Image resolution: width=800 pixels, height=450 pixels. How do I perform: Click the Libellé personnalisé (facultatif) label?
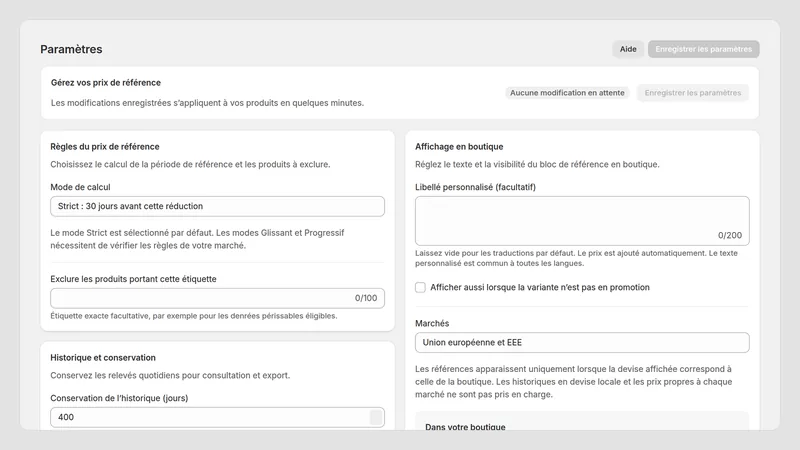click(475, 187)
